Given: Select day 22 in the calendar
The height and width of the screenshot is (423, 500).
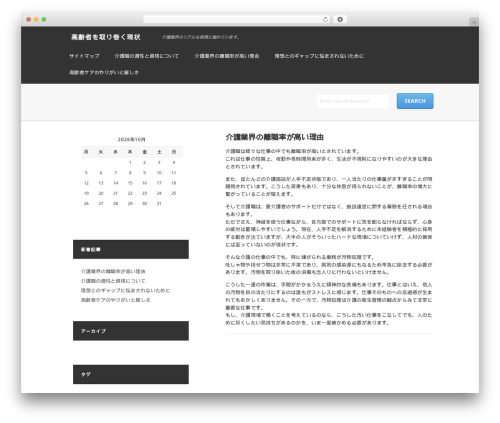Looking at the screenshot, I should 130,193.
